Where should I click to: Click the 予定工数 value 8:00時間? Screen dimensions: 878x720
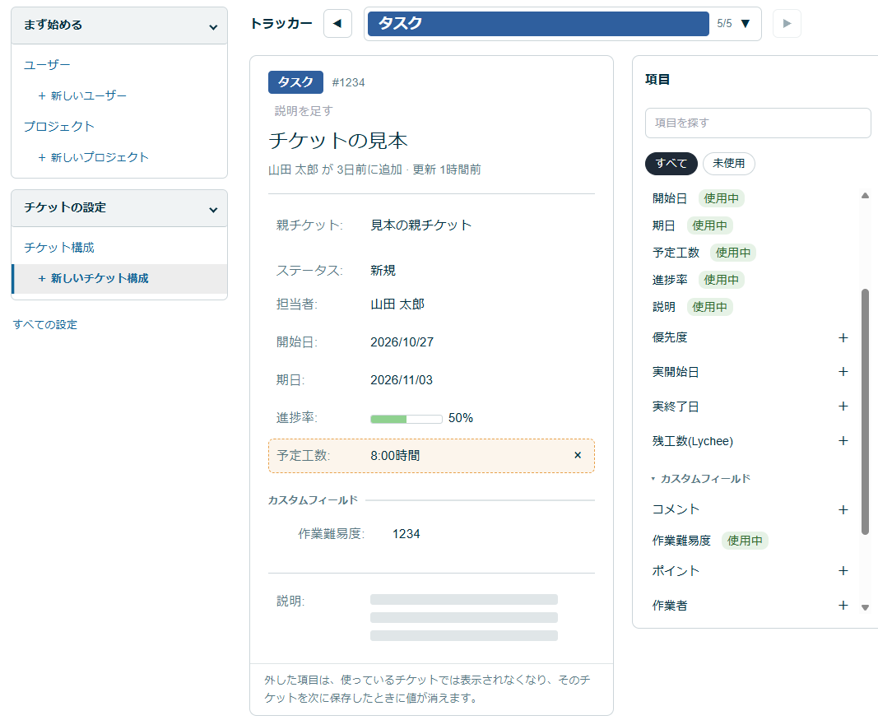pyautogui.click(x=395, y=456)
